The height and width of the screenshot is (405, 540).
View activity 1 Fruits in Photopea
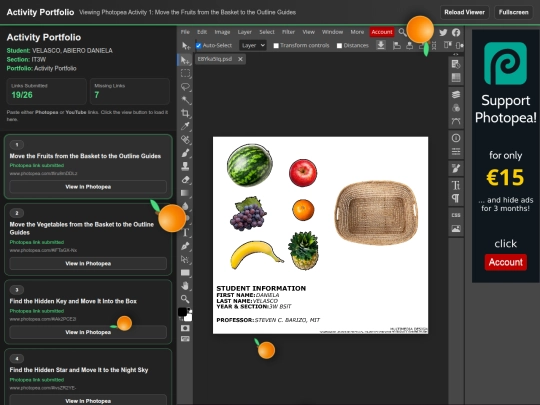[88, 187]
